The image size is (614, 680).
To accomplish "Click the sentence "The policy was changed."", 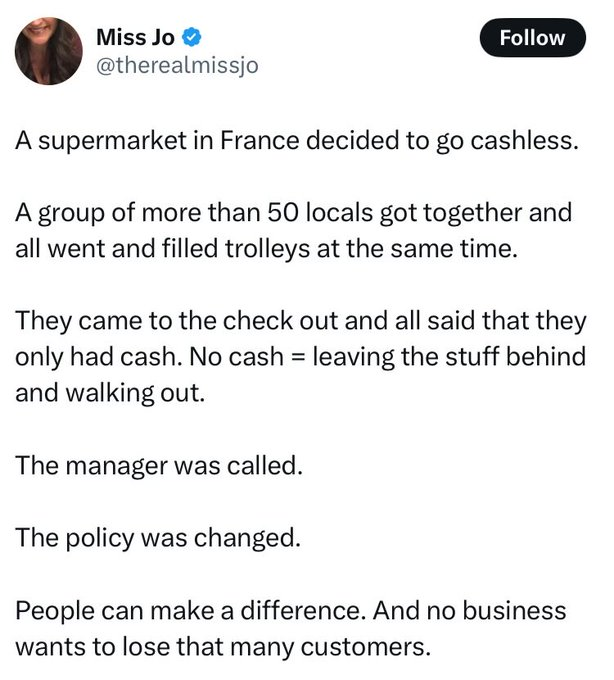I will (157, 539).
